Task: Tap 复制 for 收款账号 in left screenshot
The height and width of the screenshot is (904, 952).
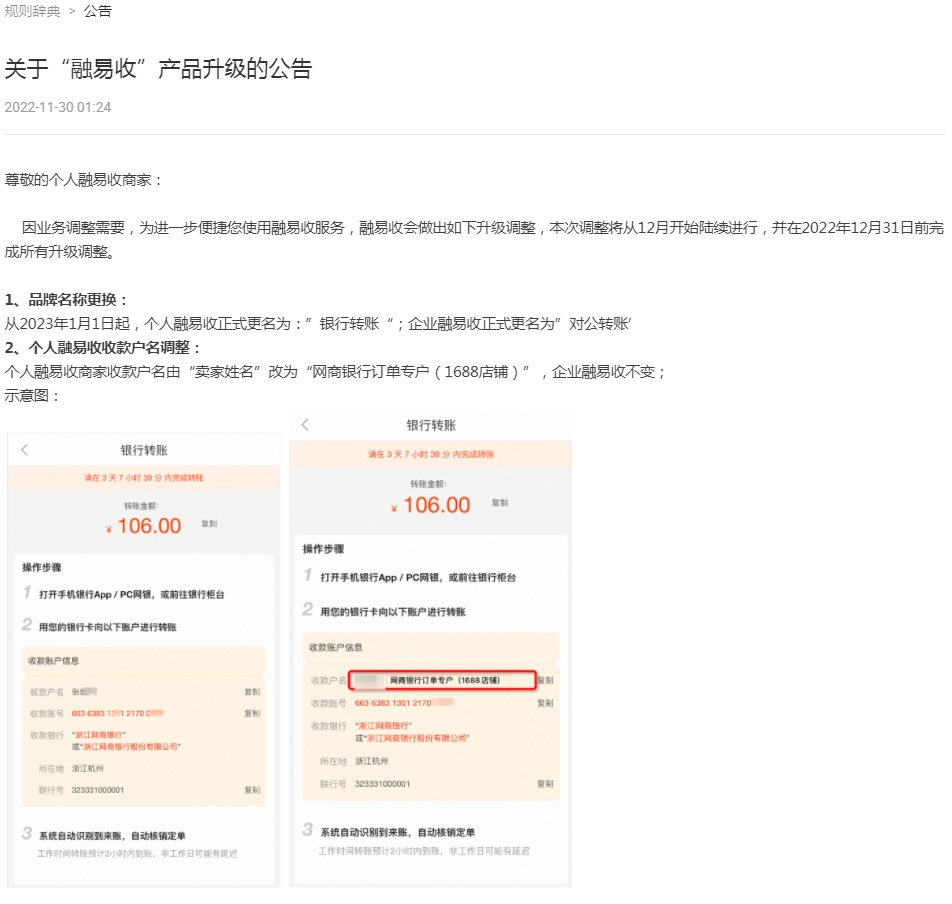Action: coord(252,713)
